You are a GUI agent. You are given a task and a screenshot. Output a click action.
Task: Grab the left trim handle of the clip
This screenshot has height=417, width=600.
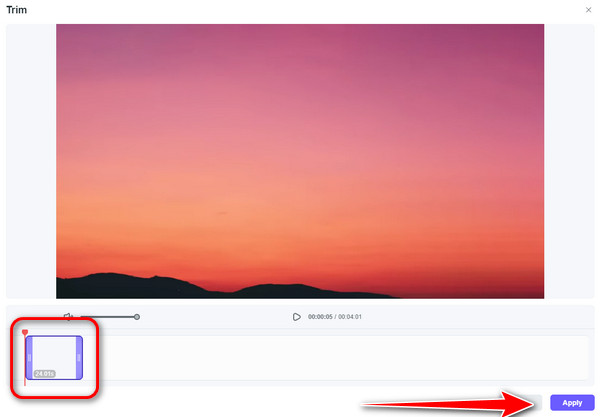29,358
